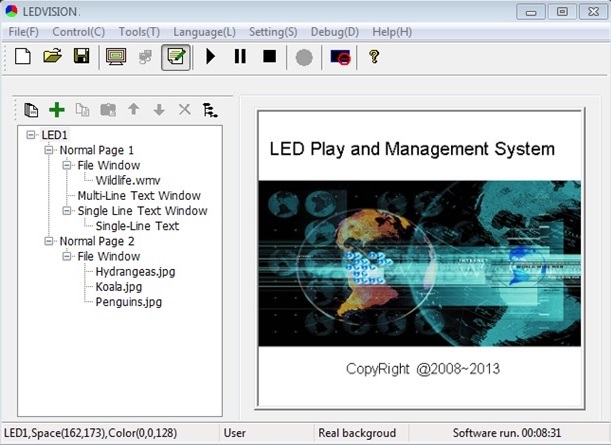Open the Tools(T) menu
Image resolution: width=611 pixels, height=445 pixels.
140,32
